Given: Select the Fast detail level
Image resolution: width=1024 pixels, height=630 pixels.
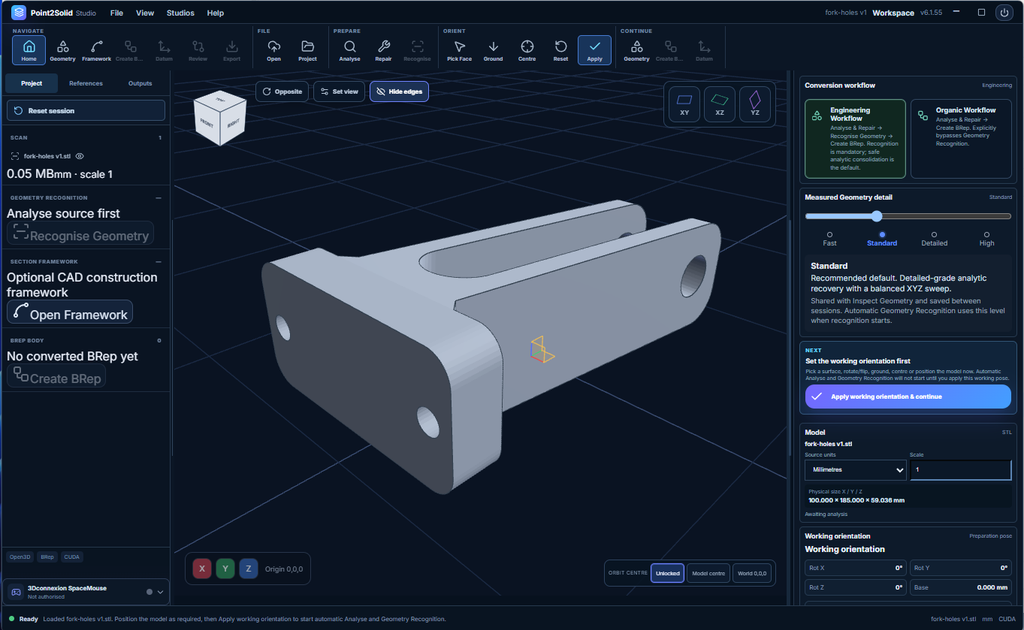Looking at the screenshot, I should pos(829,238).
